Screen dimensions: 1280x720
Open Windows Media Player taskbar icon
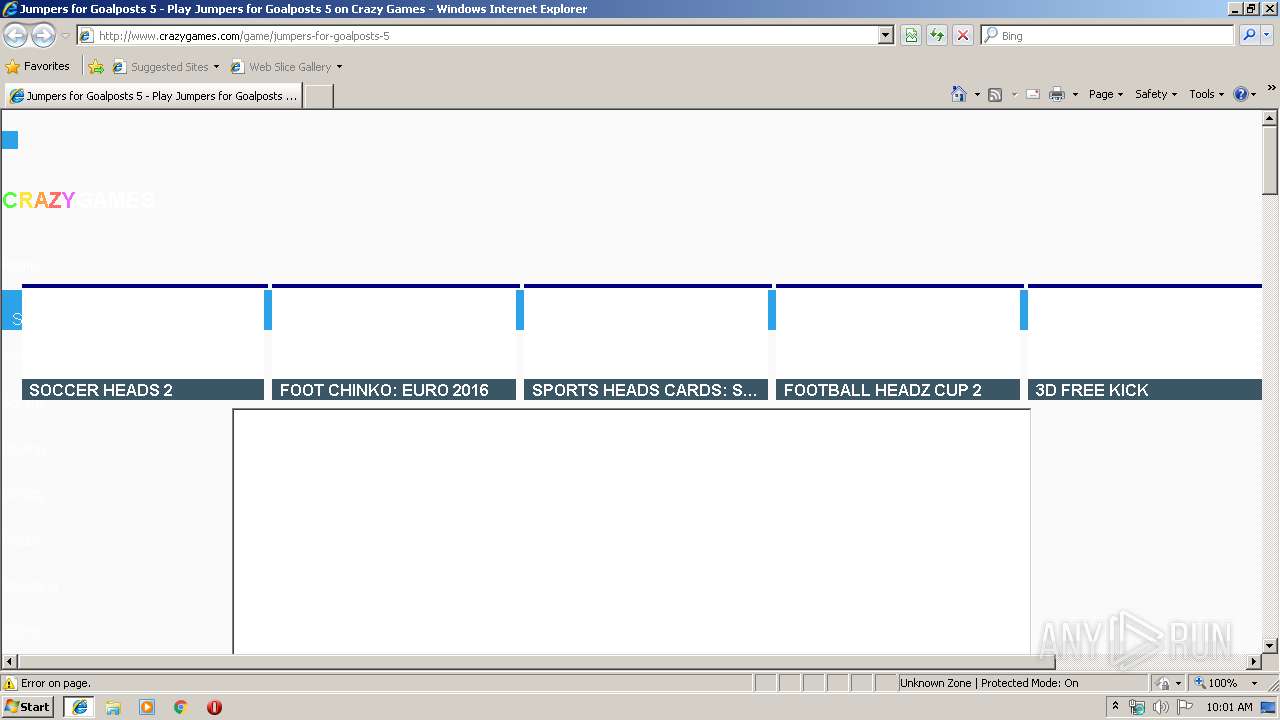coord(147,707)
